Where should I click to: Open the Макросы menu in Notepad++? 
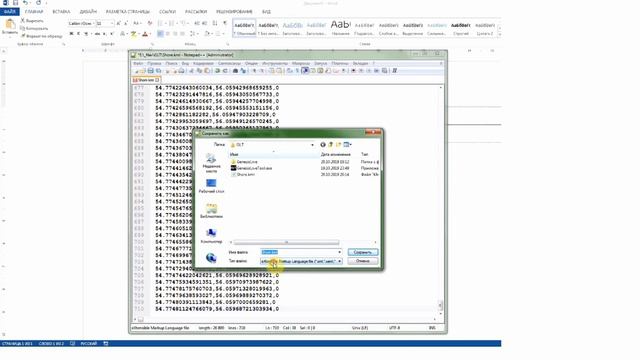tap(301, 64)
